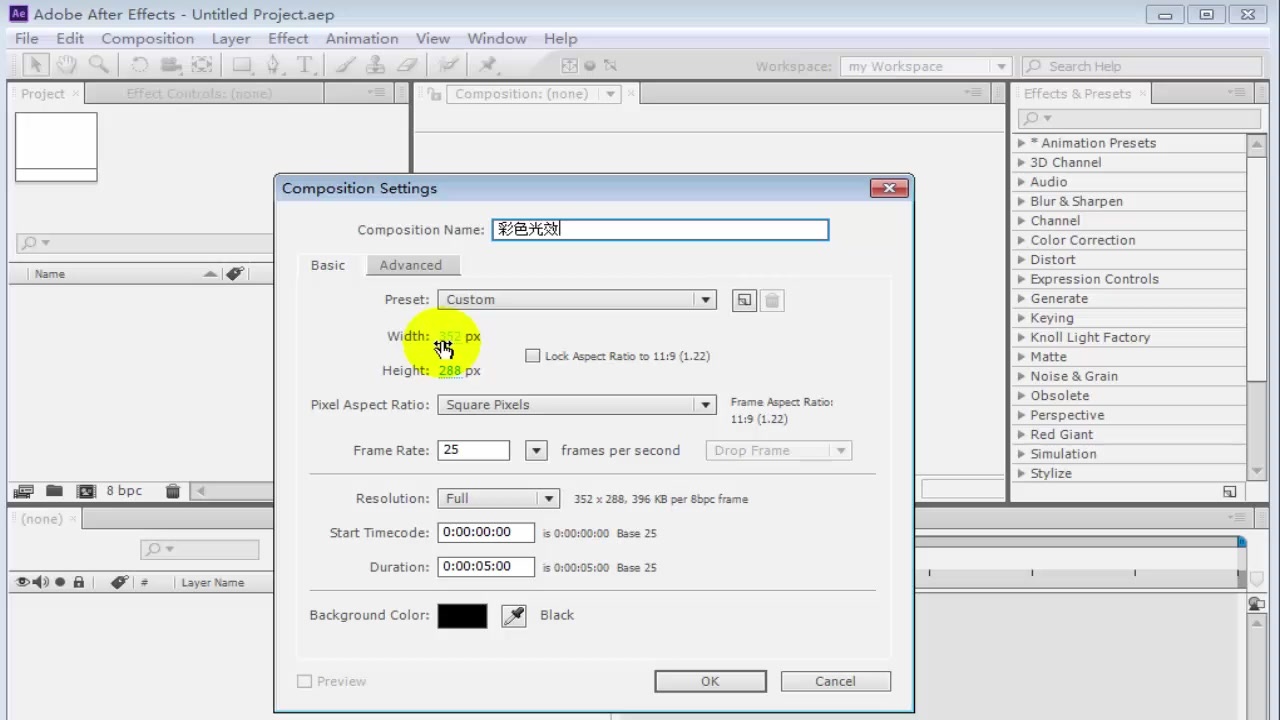Click the OK button

point(710,681)
